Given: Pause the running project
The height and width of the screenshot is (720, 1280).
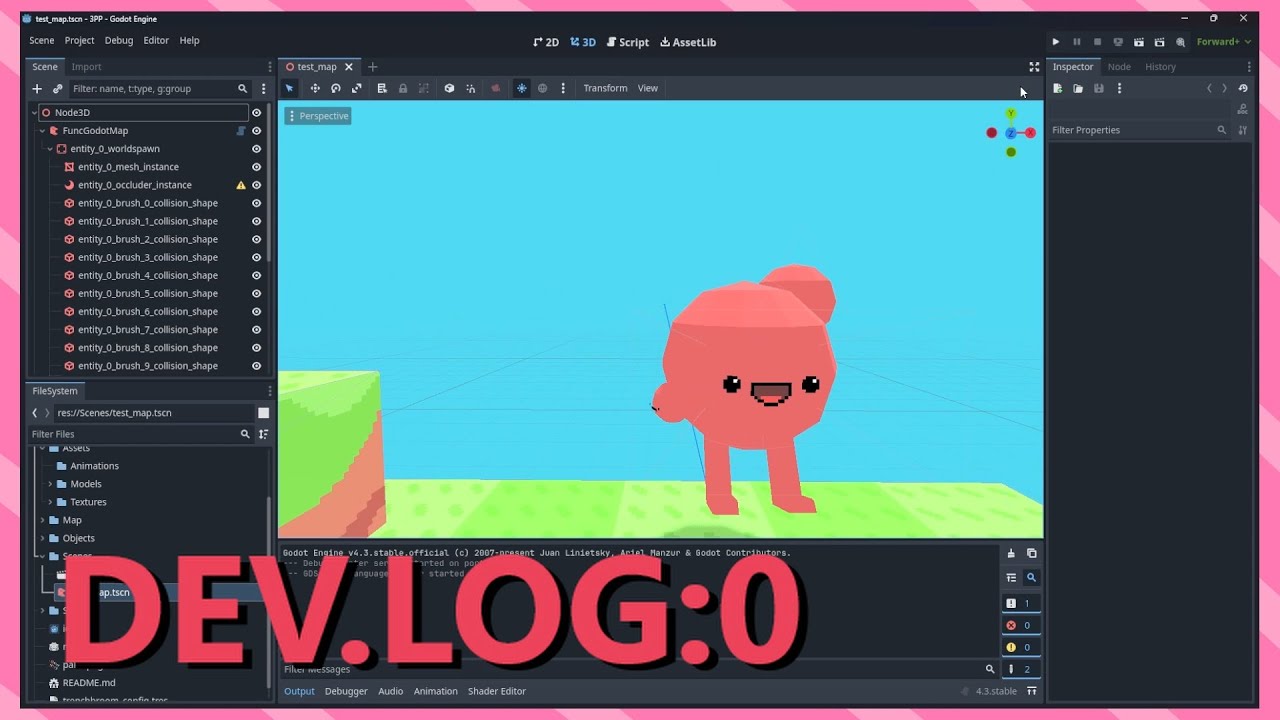Looking at the screenshot, I should pos(1077,42).
